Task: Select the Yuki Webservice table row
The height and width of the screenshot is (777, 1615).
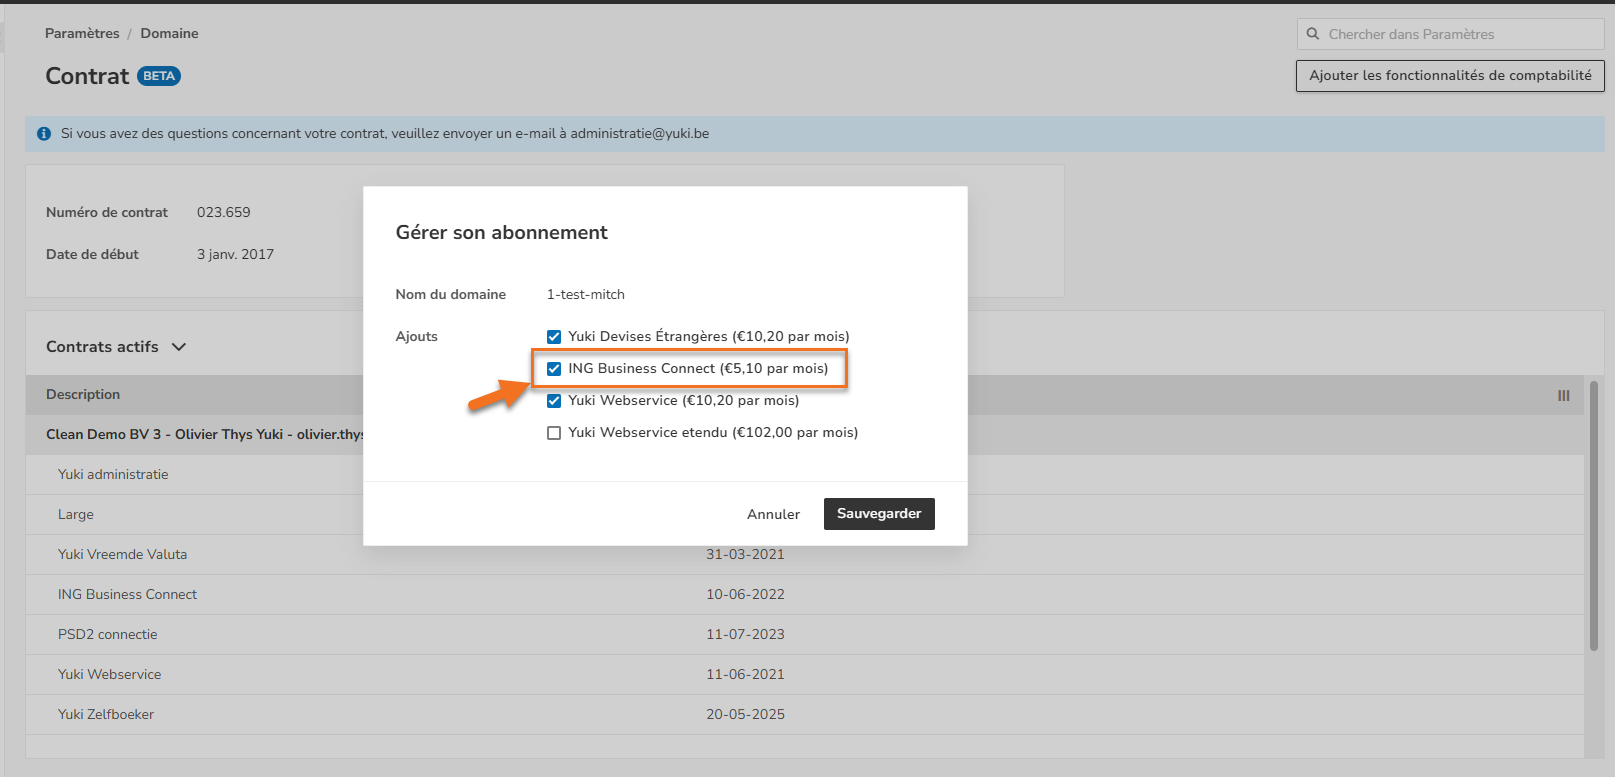Action: [805, 675]
